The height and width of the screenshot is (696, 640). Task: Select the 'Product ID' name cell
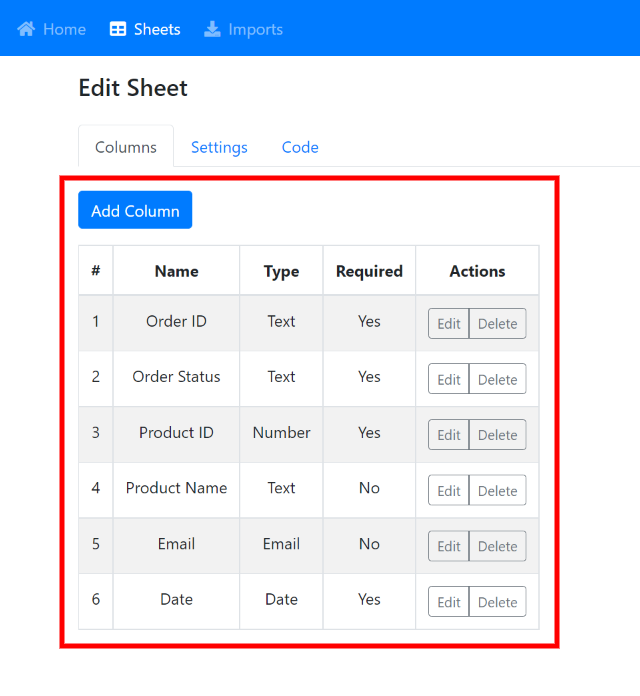point(176,433)
